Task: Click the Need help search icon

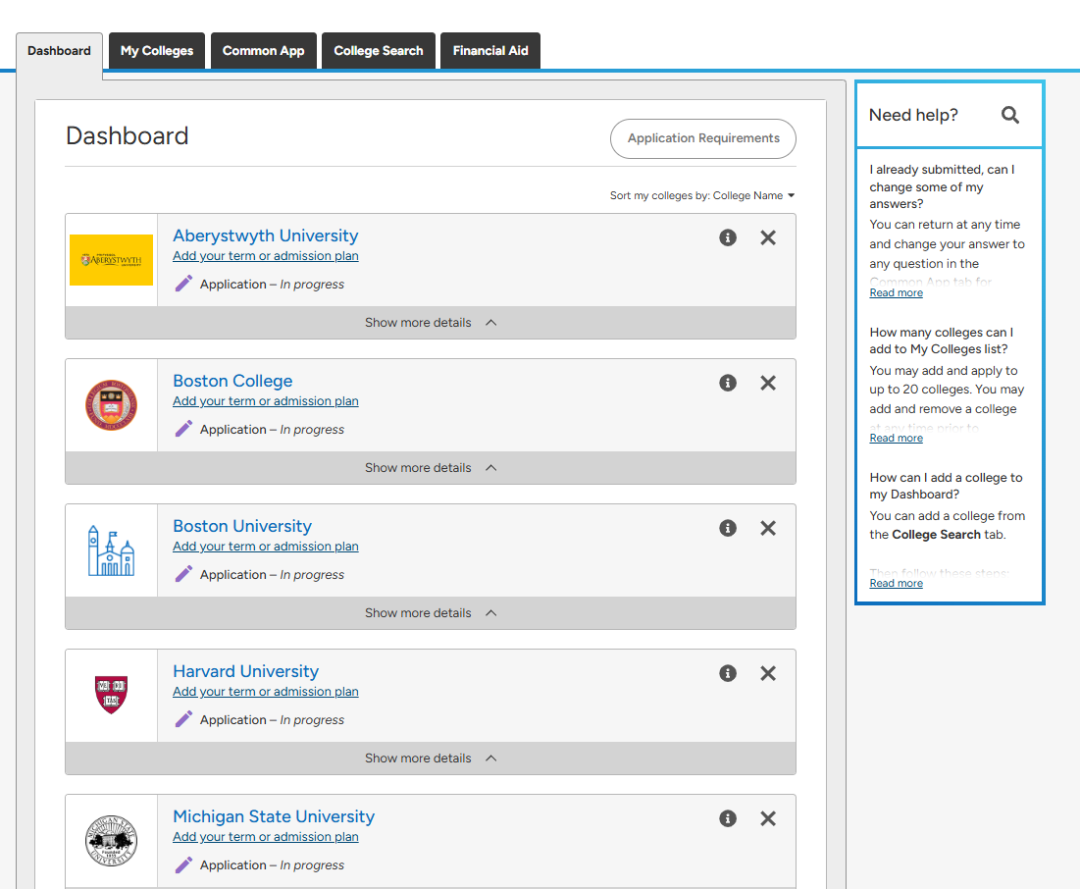Action: pyautogui.click(x=1010, y=115)
